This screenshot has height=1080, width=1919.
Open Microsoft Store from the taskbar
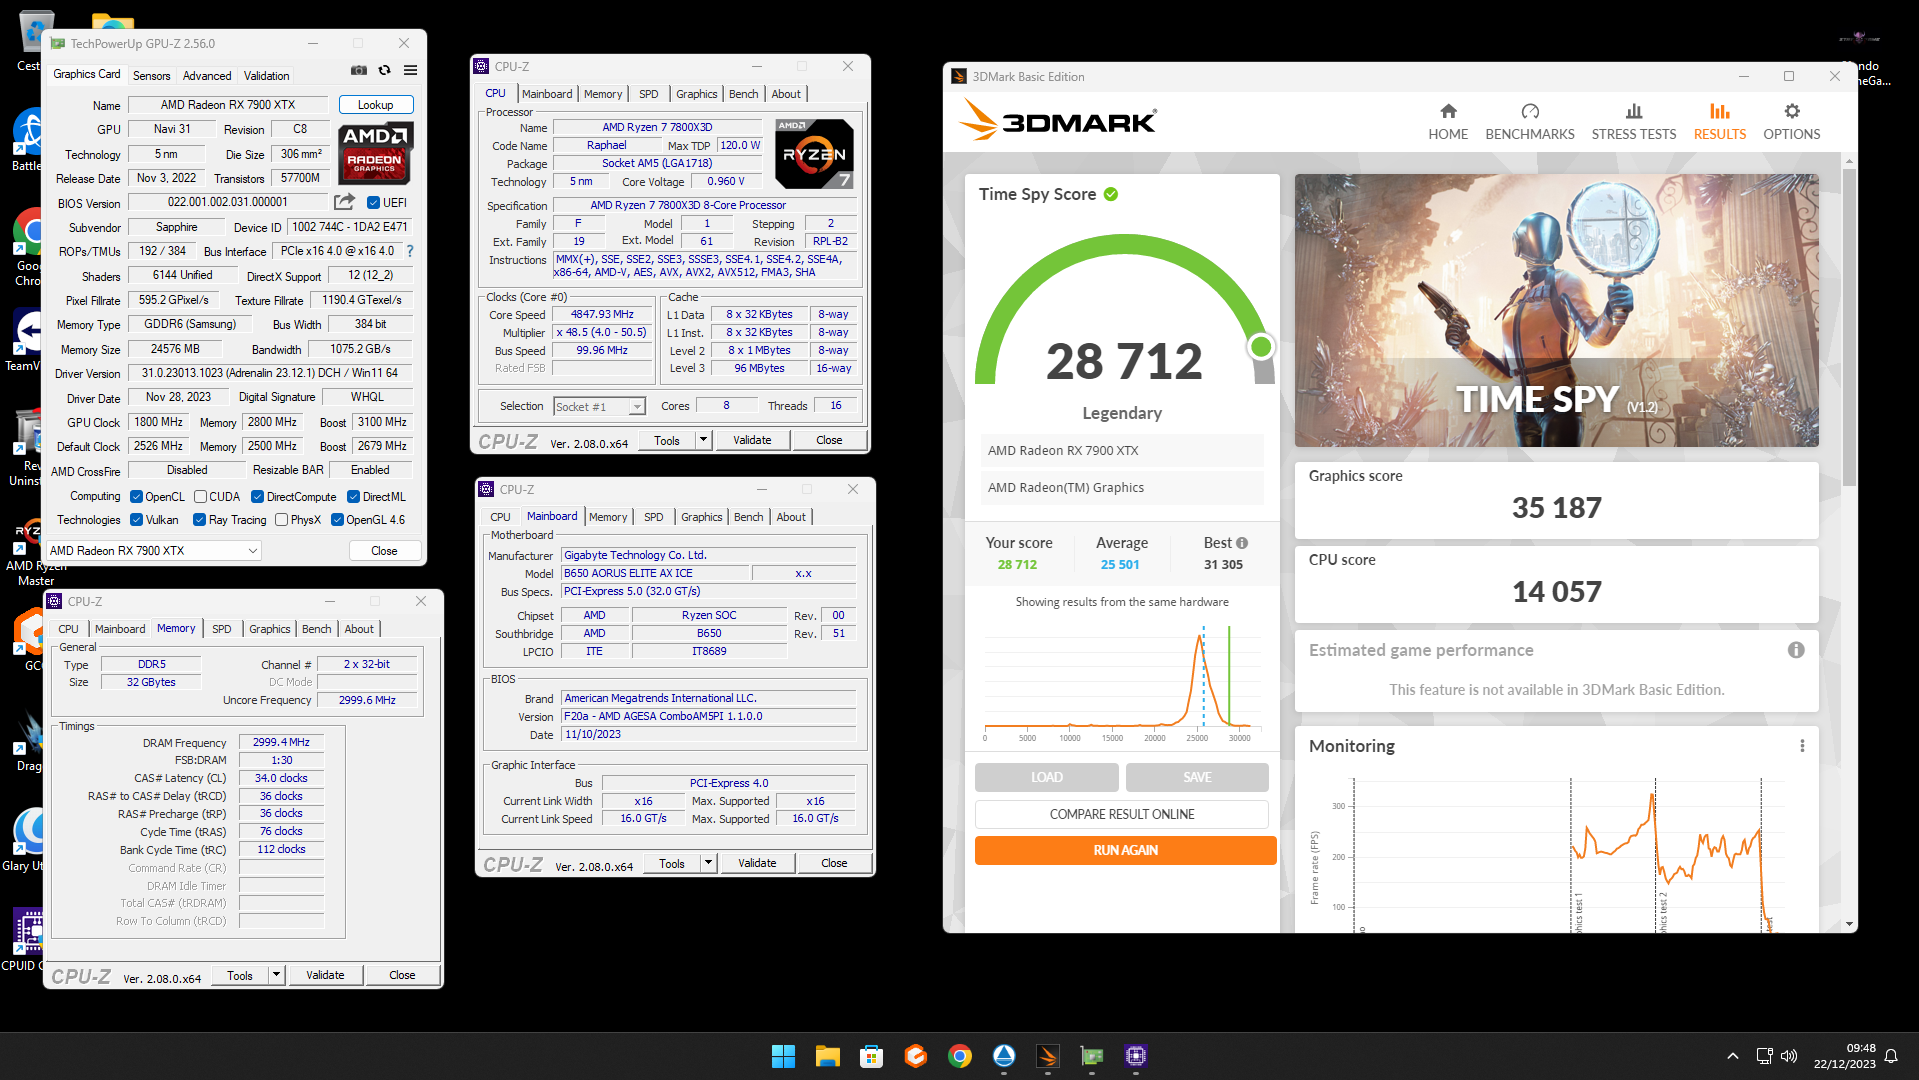[871, 1056]
